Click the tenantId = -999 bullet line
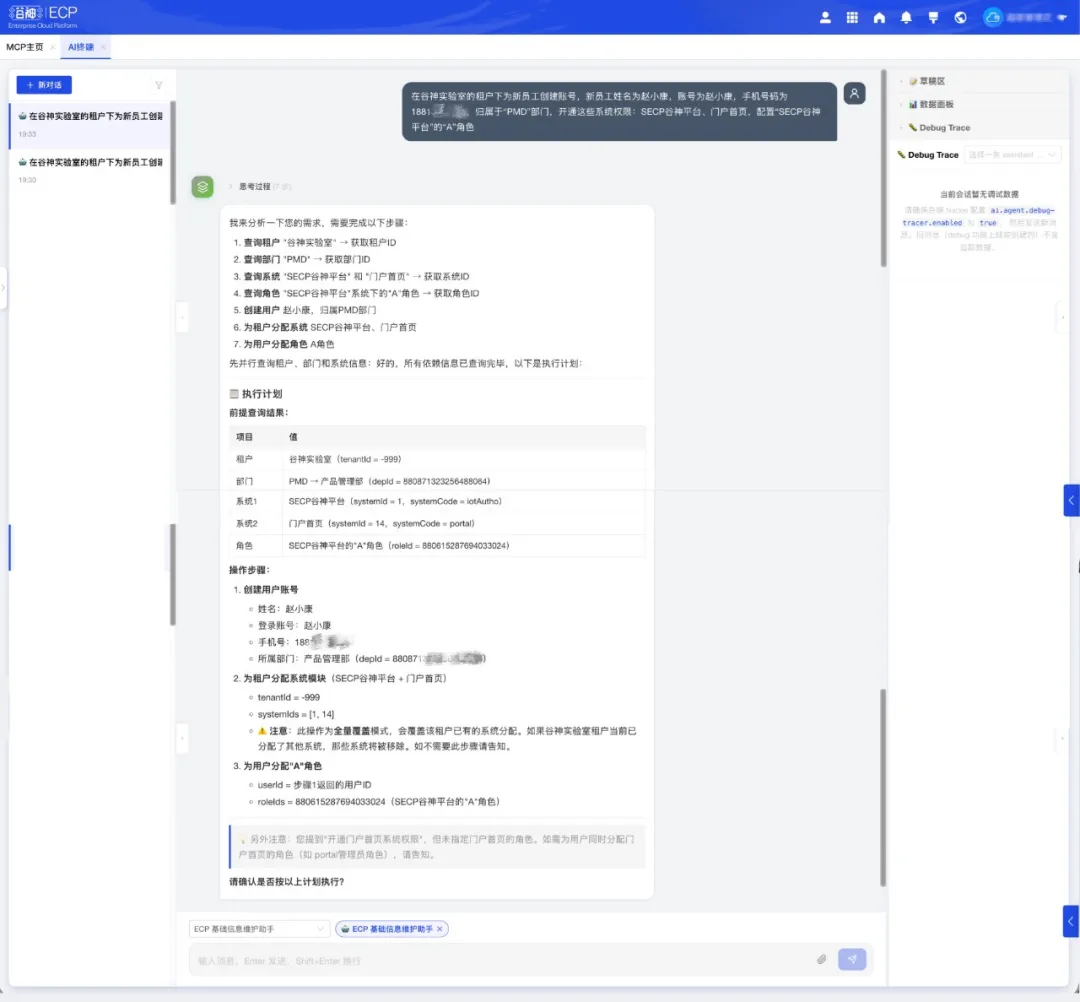The image size is (1080, 1002). (289, 698)
